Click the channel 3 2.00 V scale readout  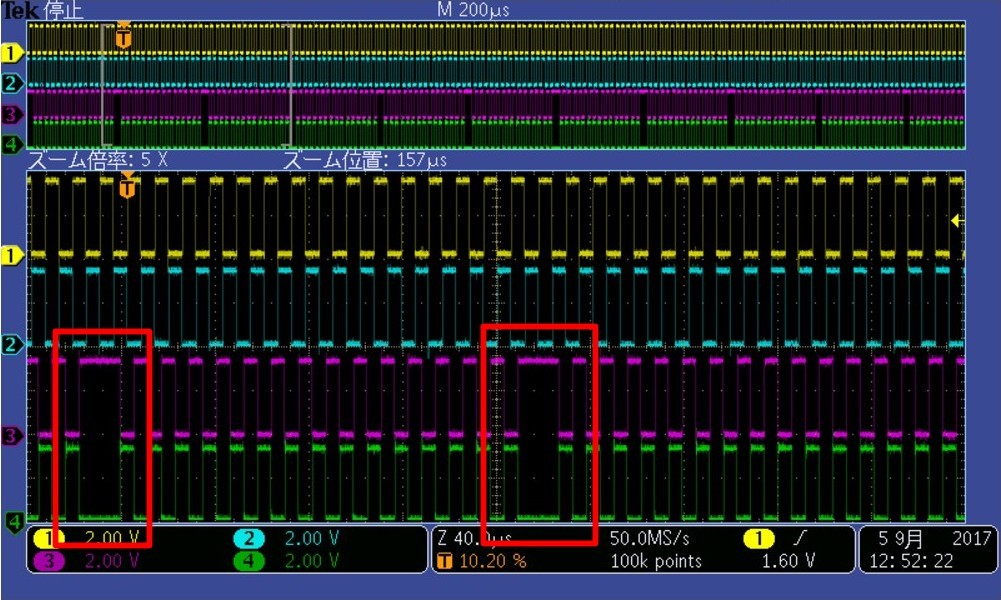point(112,561)
